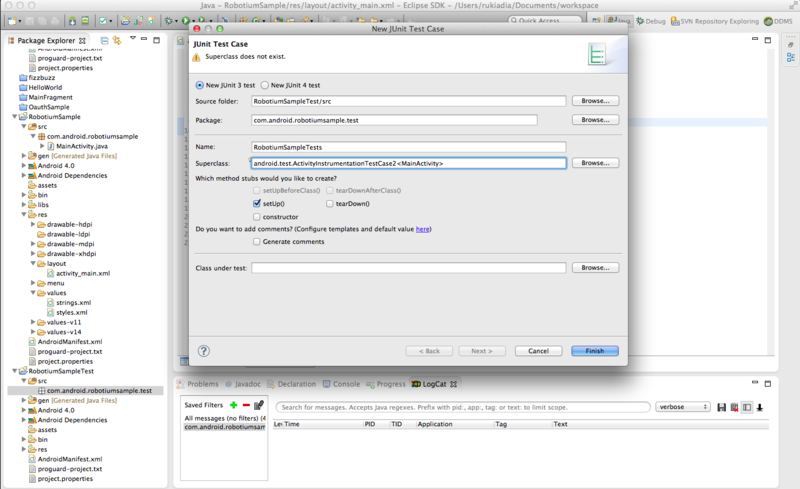Open the Android SDK Manager toolbar icon
Viewport: 800px width, 489px height.
[72, 21]
